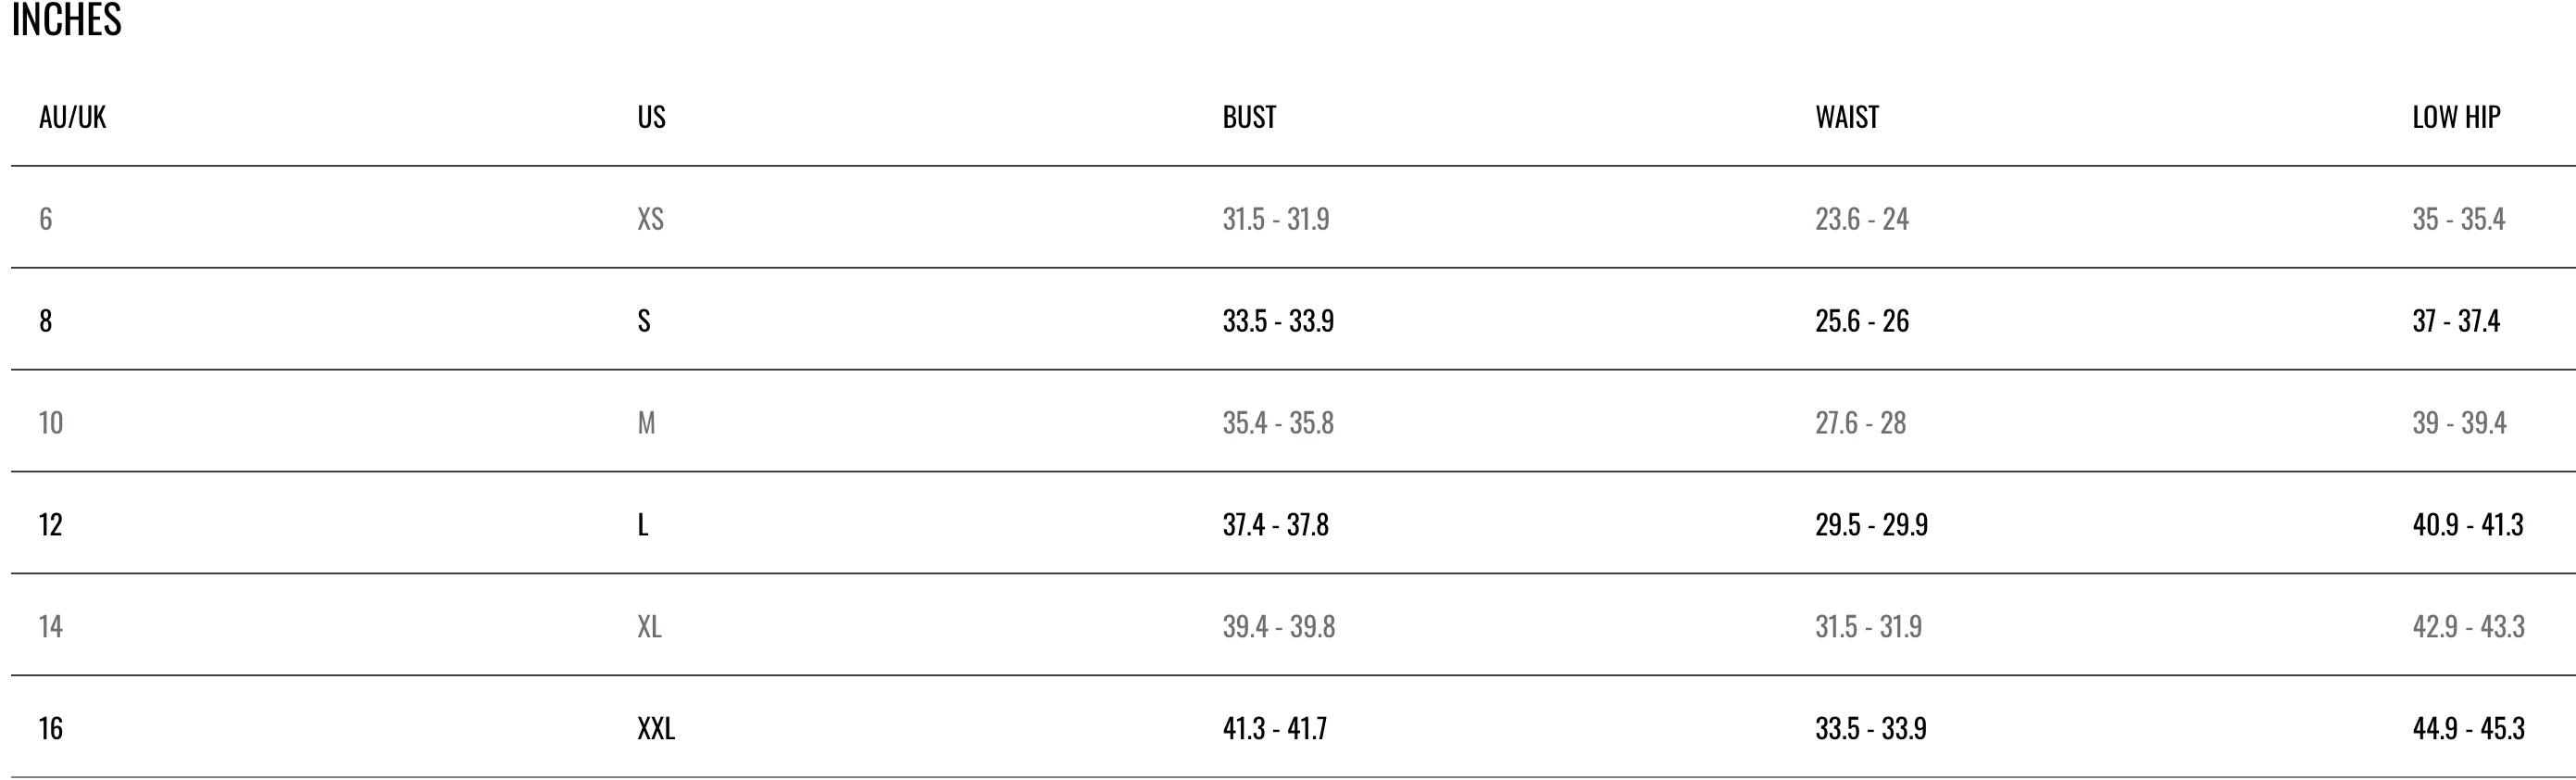
Task: Click the INCHES heading
Action: click(66, 20)
